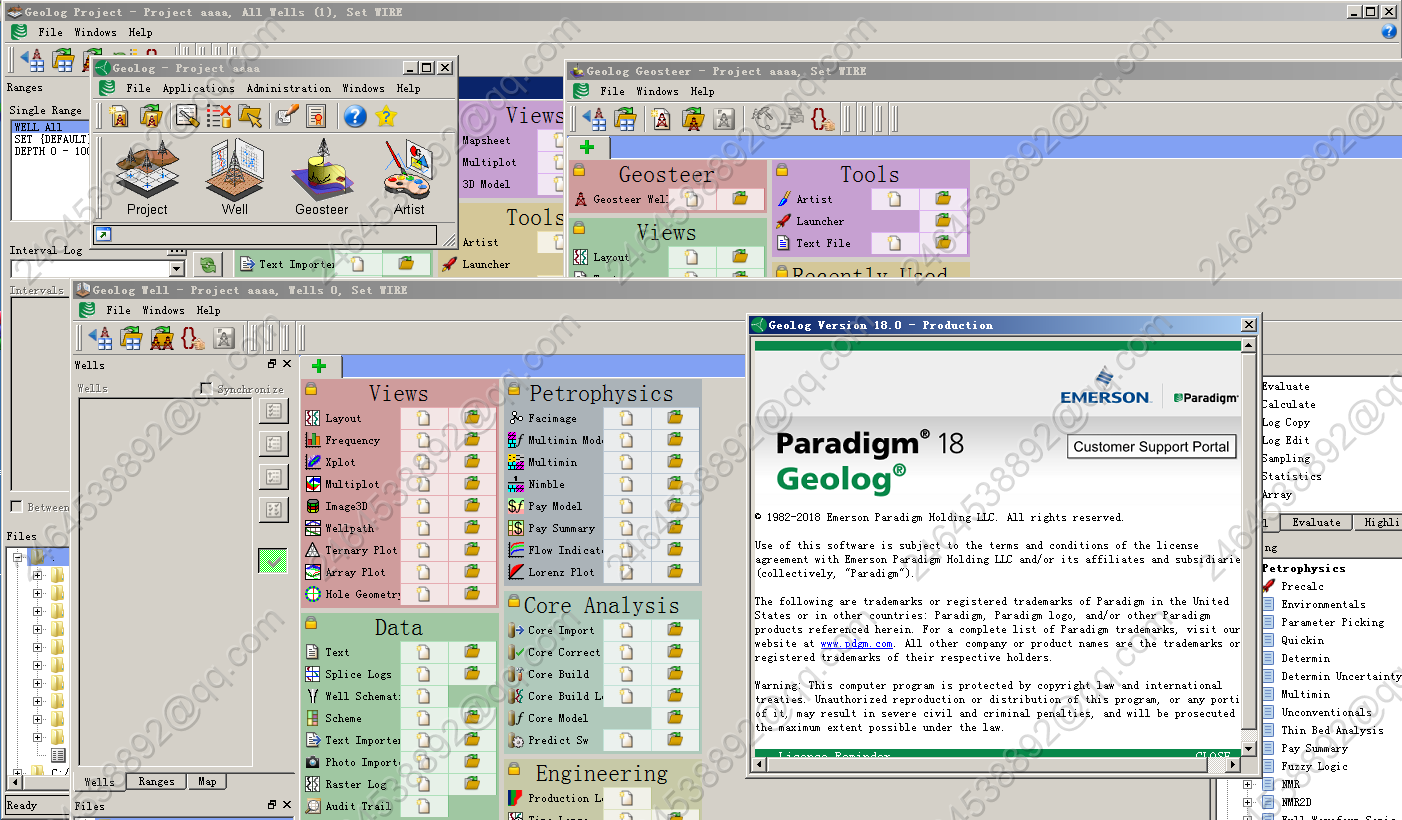Click refresh button beside Interval Log field
This screenshot has width=1402, height=820.
(207, 265)
